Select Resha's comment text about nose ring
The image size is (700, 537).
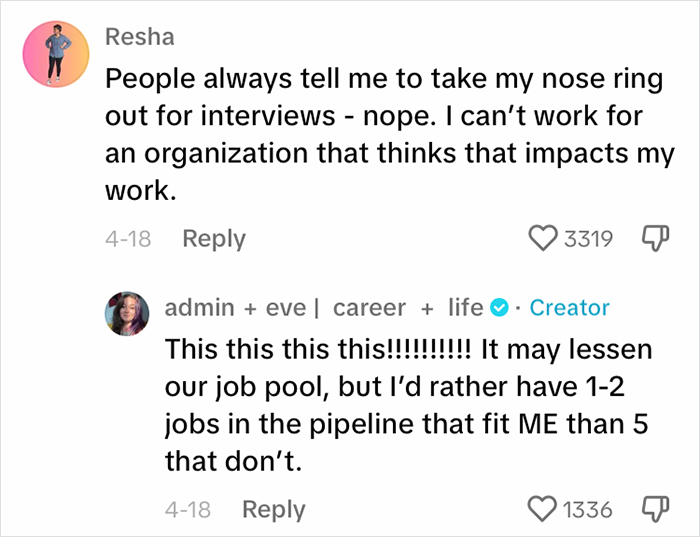click(390, 136)
